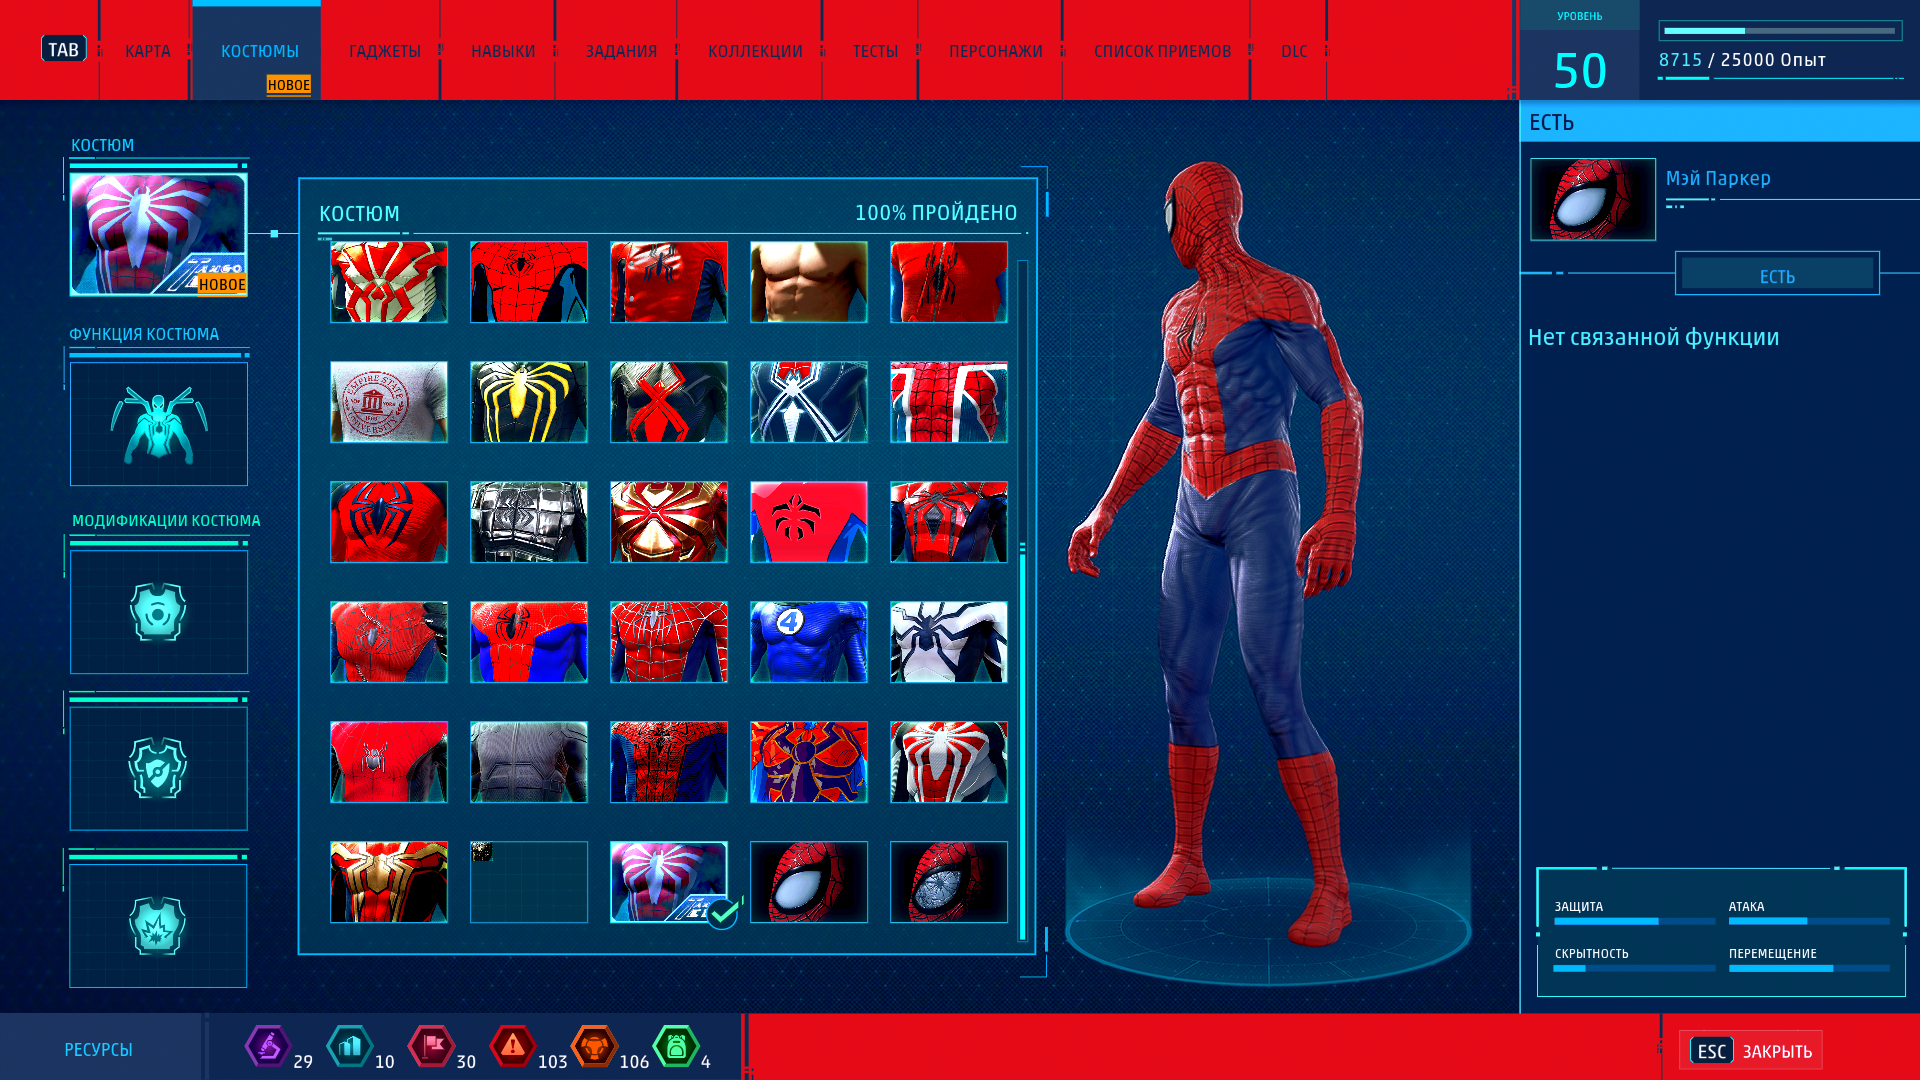Viewport: 1920px width, 1080px height.
Task: Open the НАВЫКИ tab
Action: coord(503,51)
